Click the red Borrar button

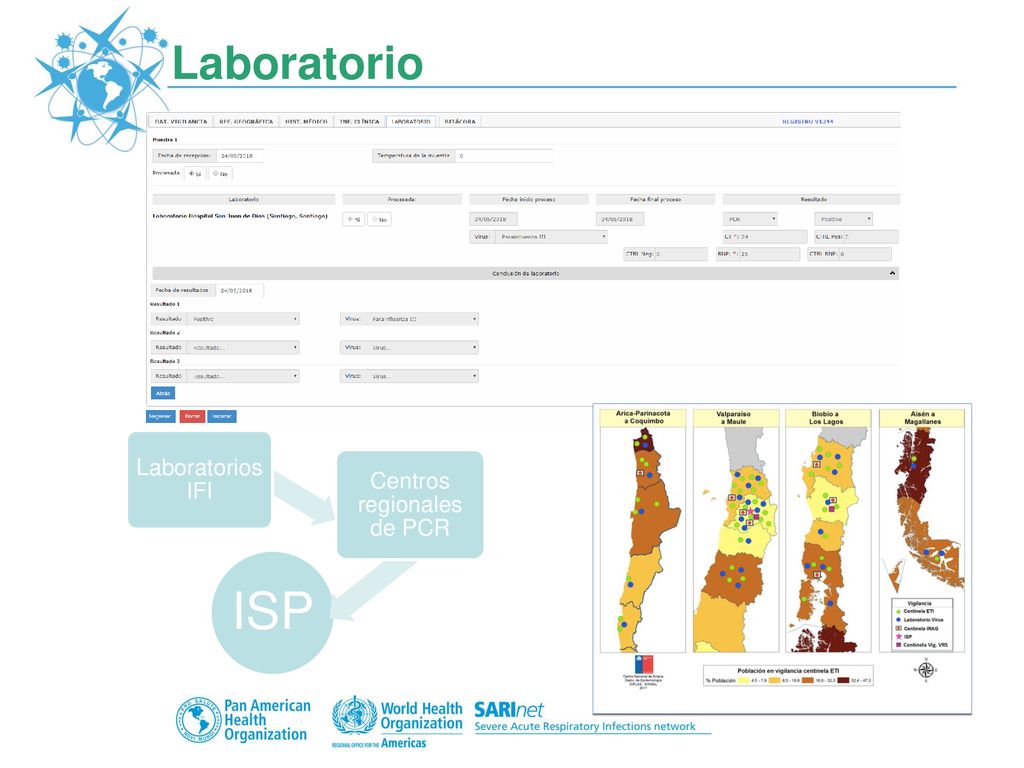pos(192,416)
